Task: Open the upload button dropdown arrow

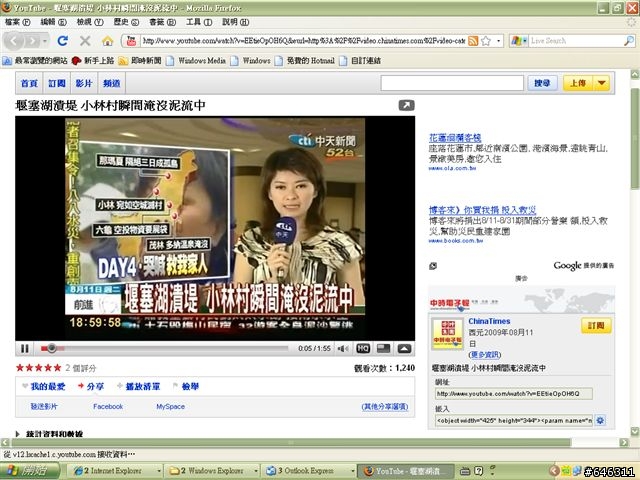Action: pos(601,83)
